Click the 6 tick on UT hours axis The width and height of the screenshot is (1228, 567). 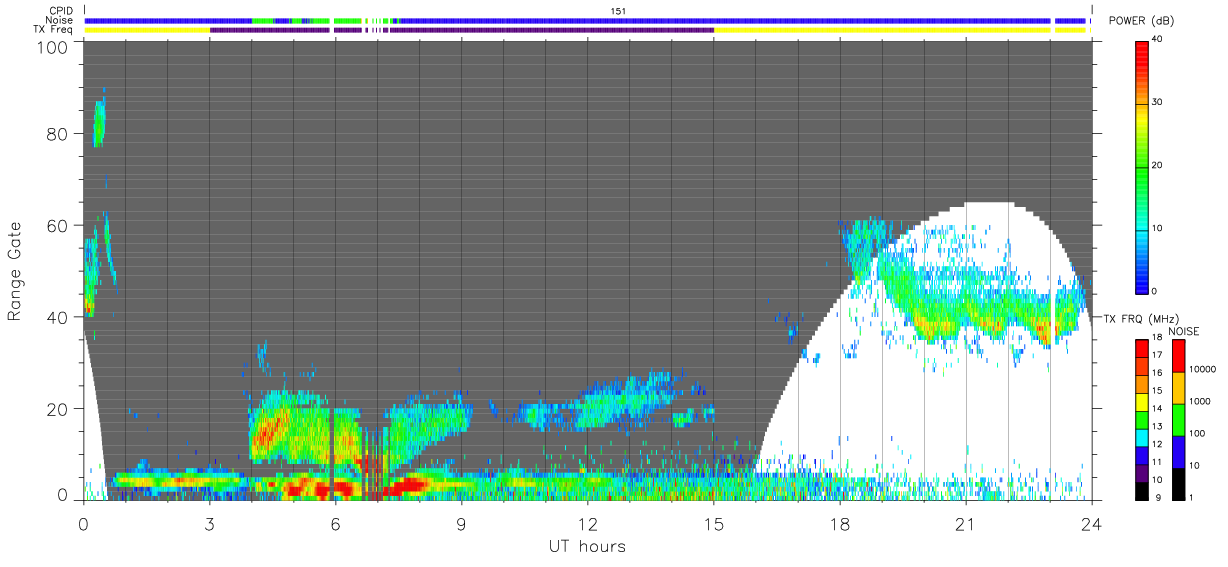pos(335,522)
